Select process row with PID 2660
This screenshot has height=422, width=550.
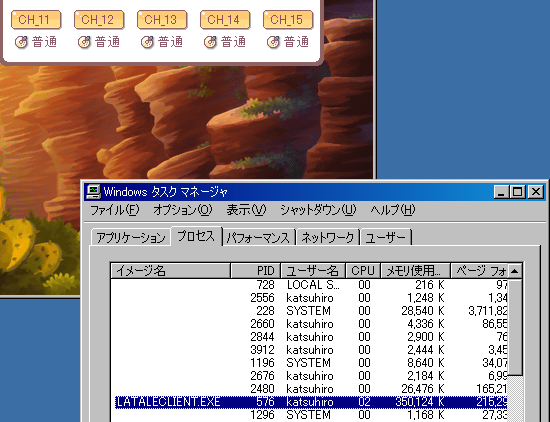point(309,324)
